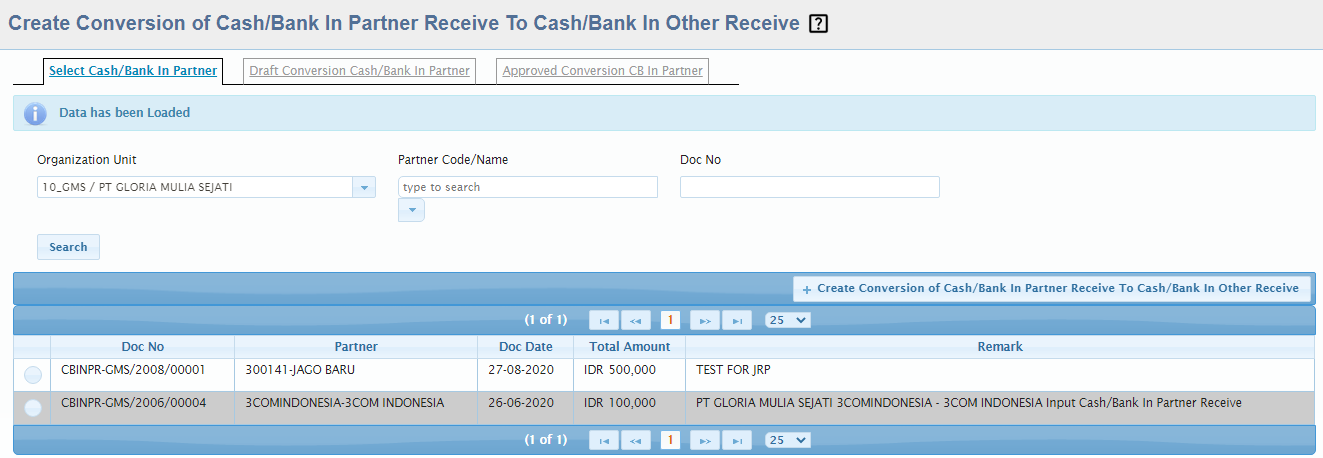Go to first page in bottom paginator

(604, 440)
